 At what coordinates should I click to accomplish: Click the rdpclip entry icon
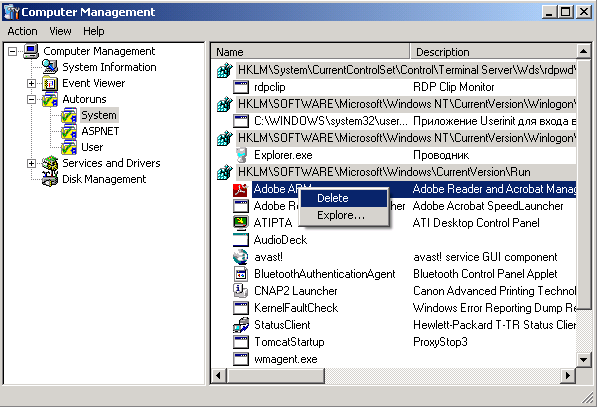click(x=241, y=87)
